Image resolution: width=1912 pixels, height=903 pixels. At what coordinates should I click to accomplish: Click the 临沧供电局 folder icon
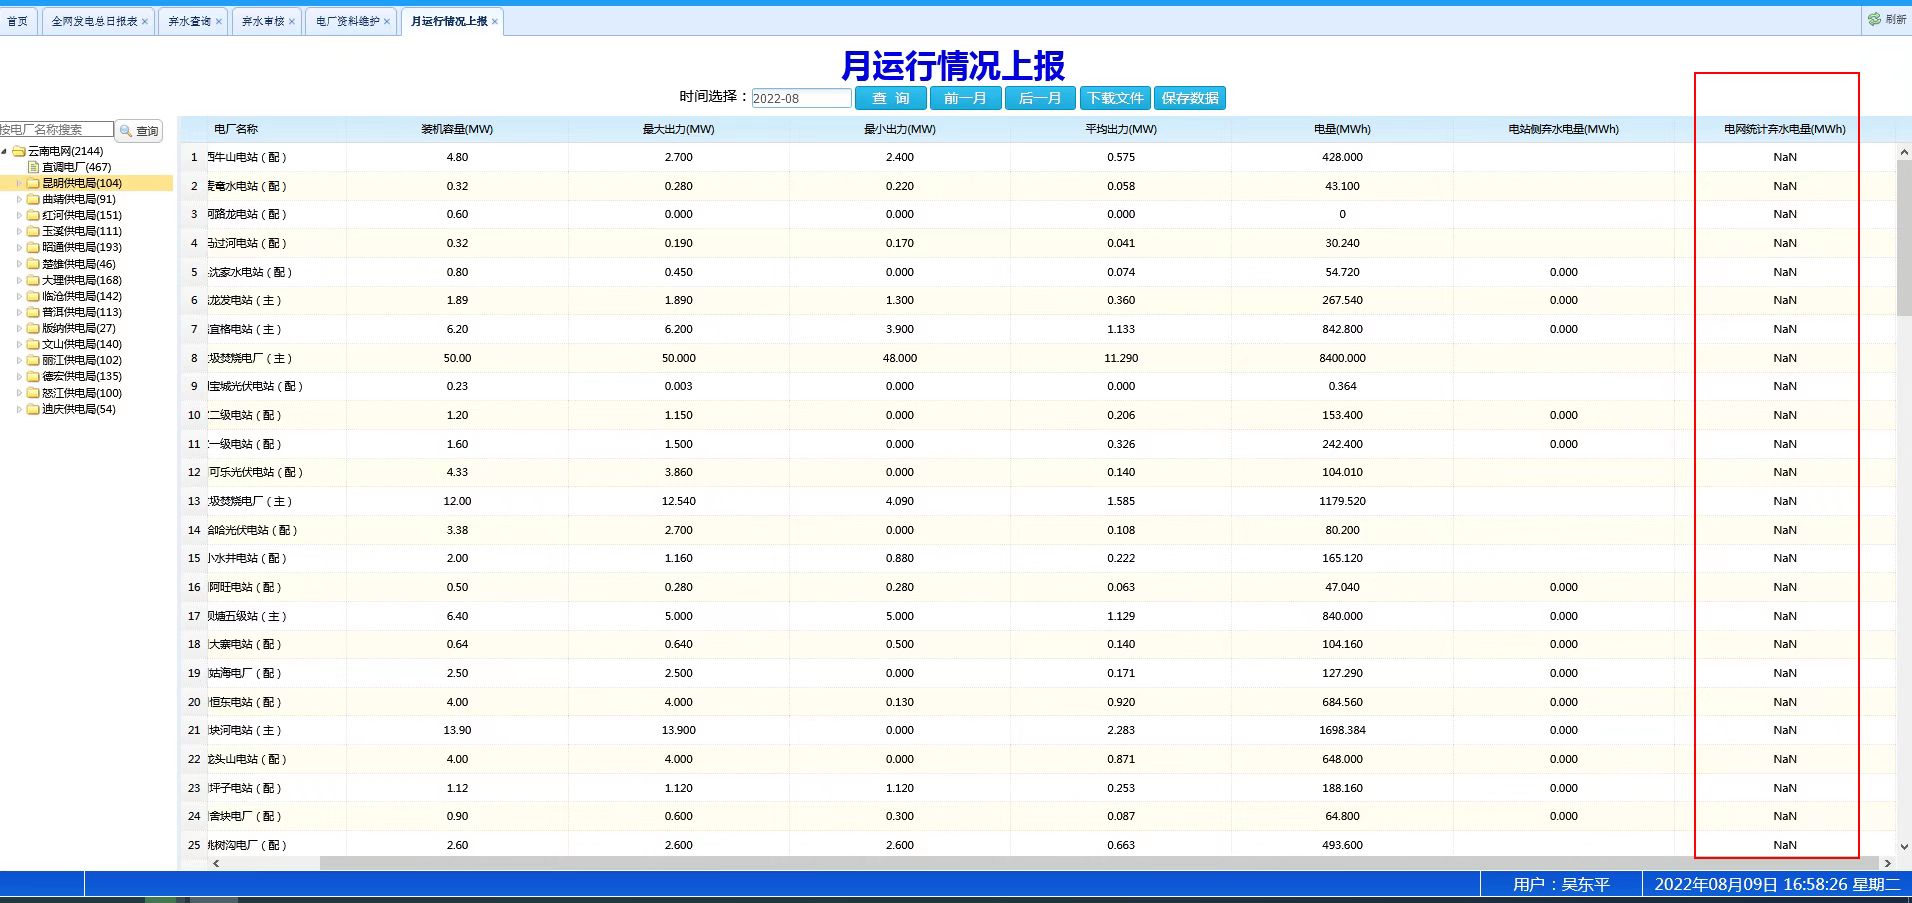click(33, 296)
